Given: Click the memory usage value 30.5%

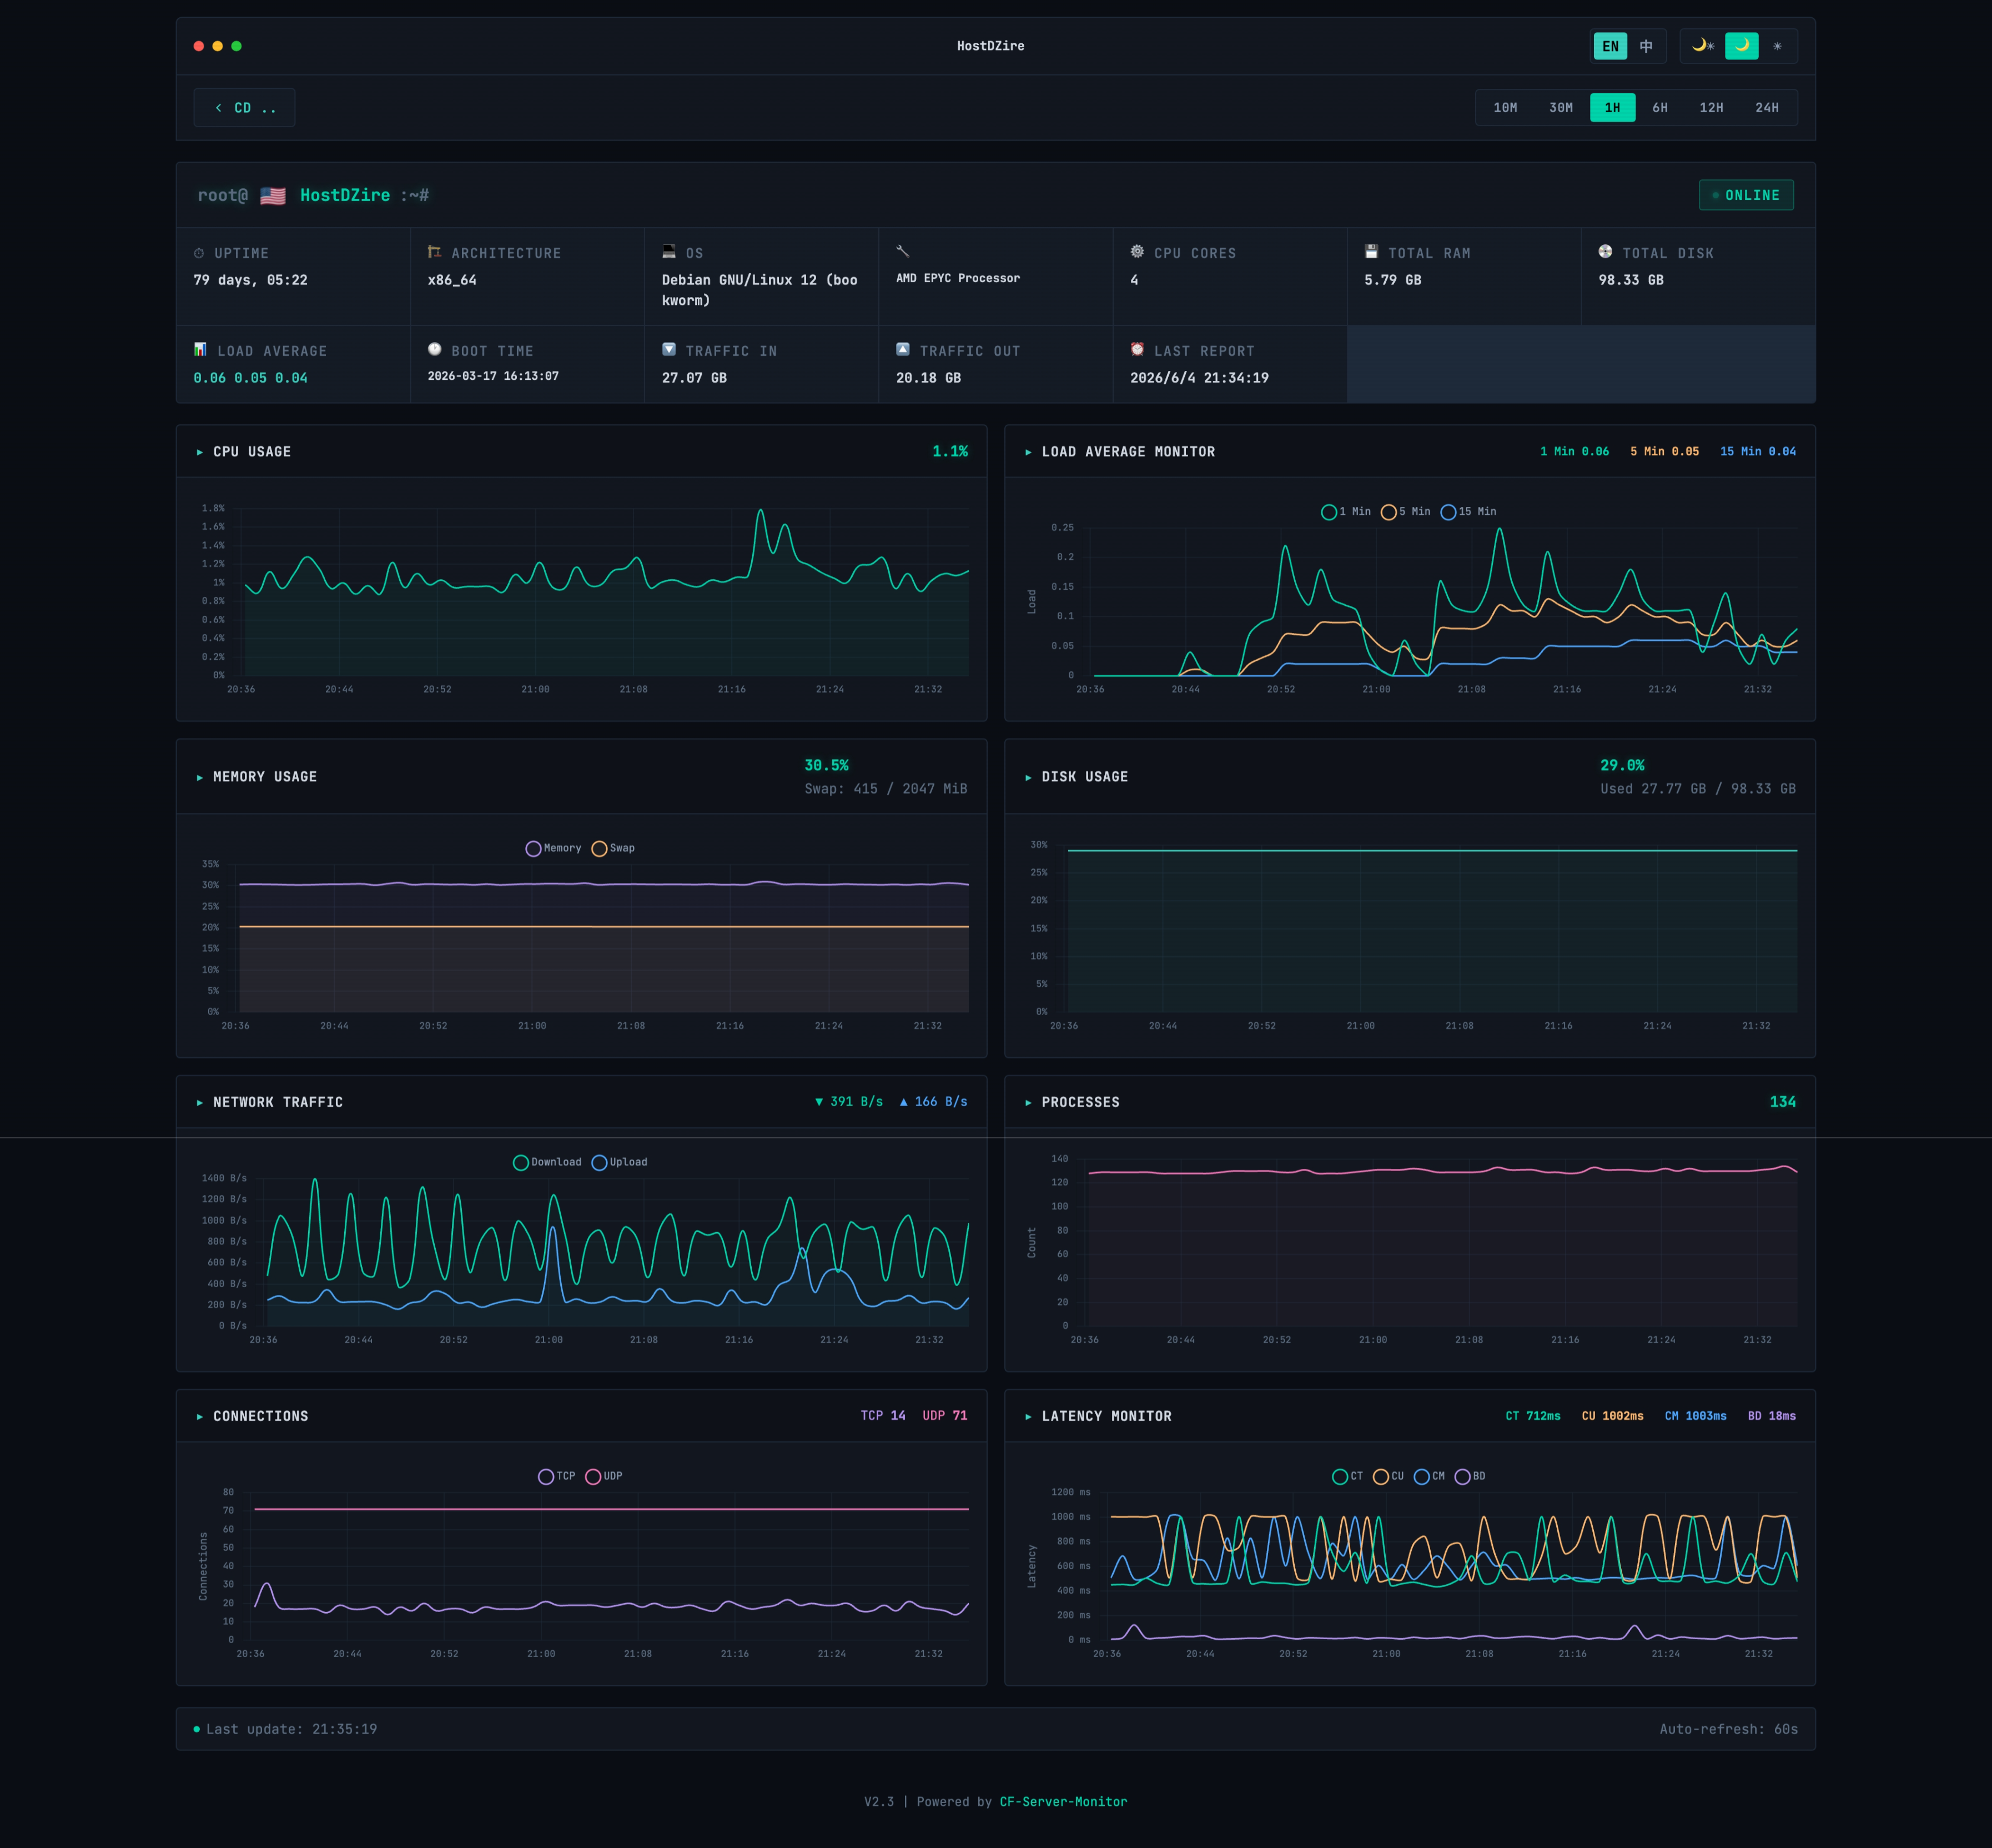Looking at the screenshot, I should (x=826, y=766).
